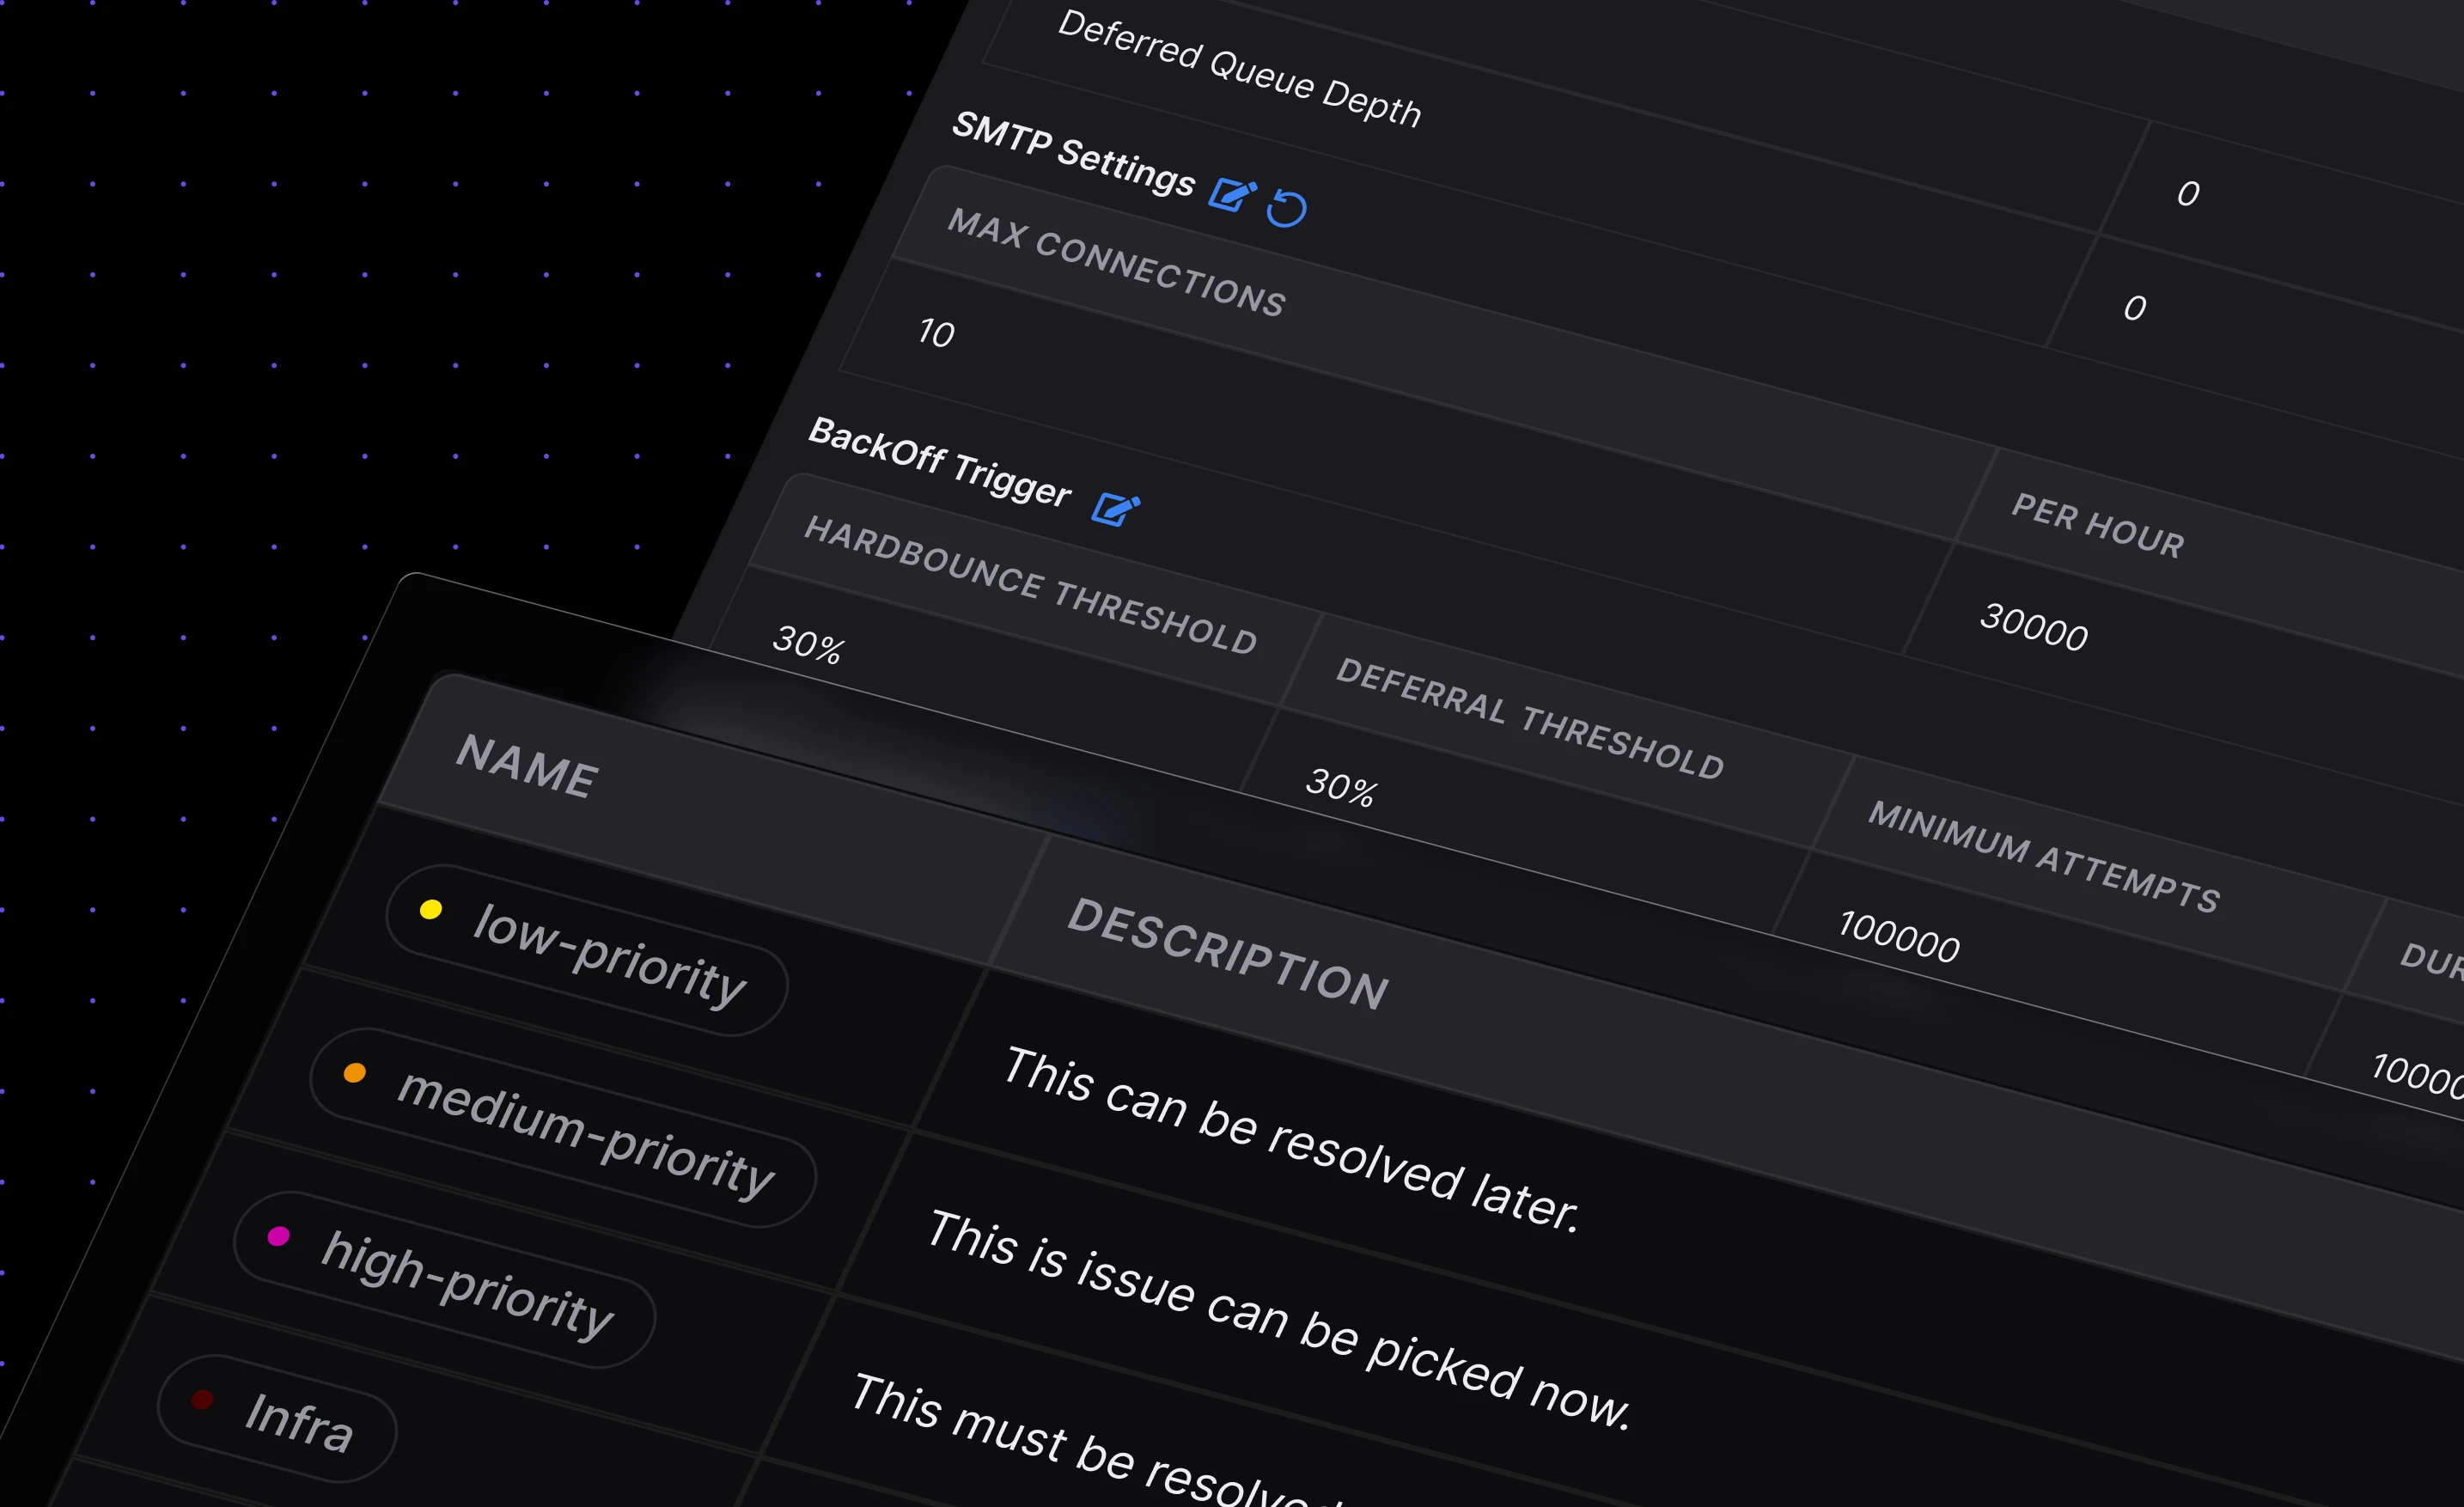Select the low-priority label pill

click(587, 950)
